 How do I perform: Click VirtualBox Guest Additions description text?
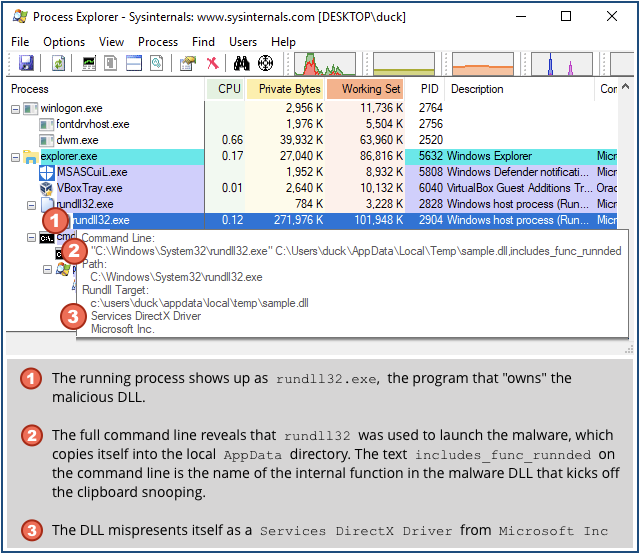tap(520, 188)
